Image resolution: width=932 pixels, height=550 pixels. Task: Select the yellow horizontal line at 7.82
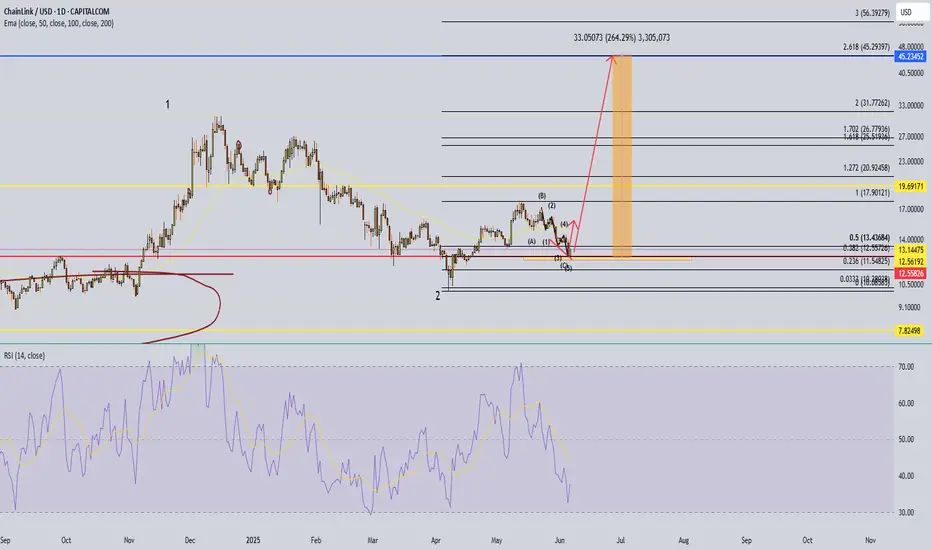tap(446, 331)
